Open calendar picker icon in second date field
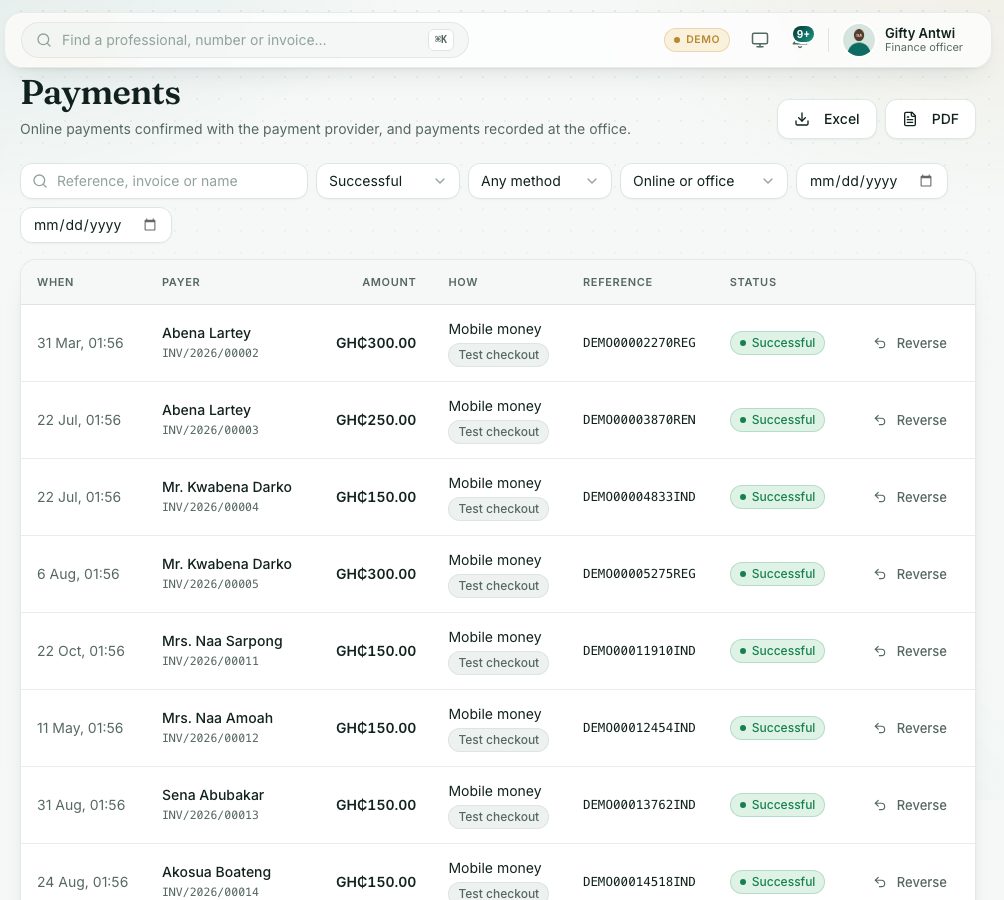1004x900 pixels. pos(150,225)
